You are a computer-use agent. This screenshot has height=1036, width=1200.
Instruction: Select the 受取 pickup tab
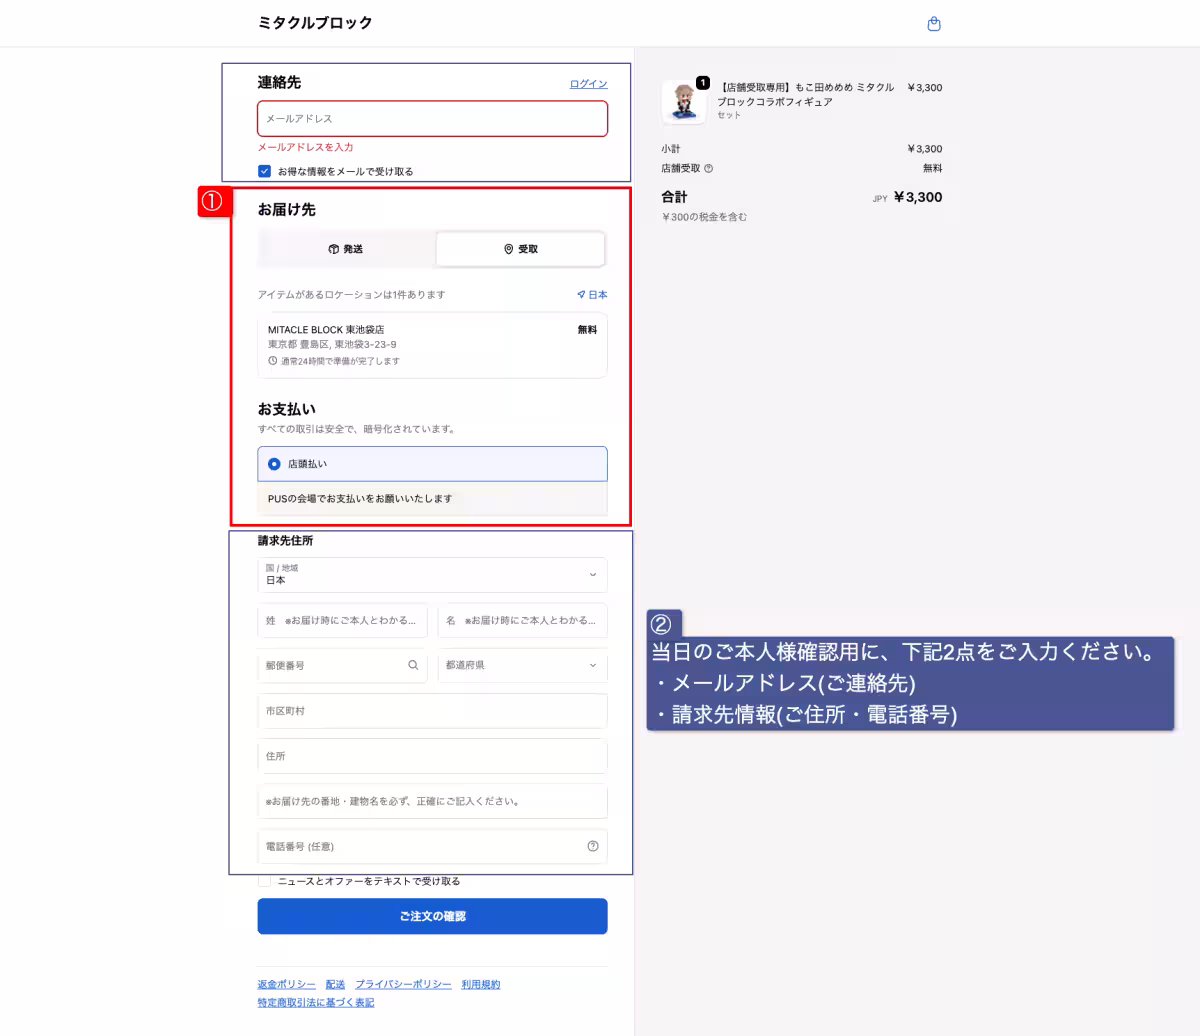[519, 249]
